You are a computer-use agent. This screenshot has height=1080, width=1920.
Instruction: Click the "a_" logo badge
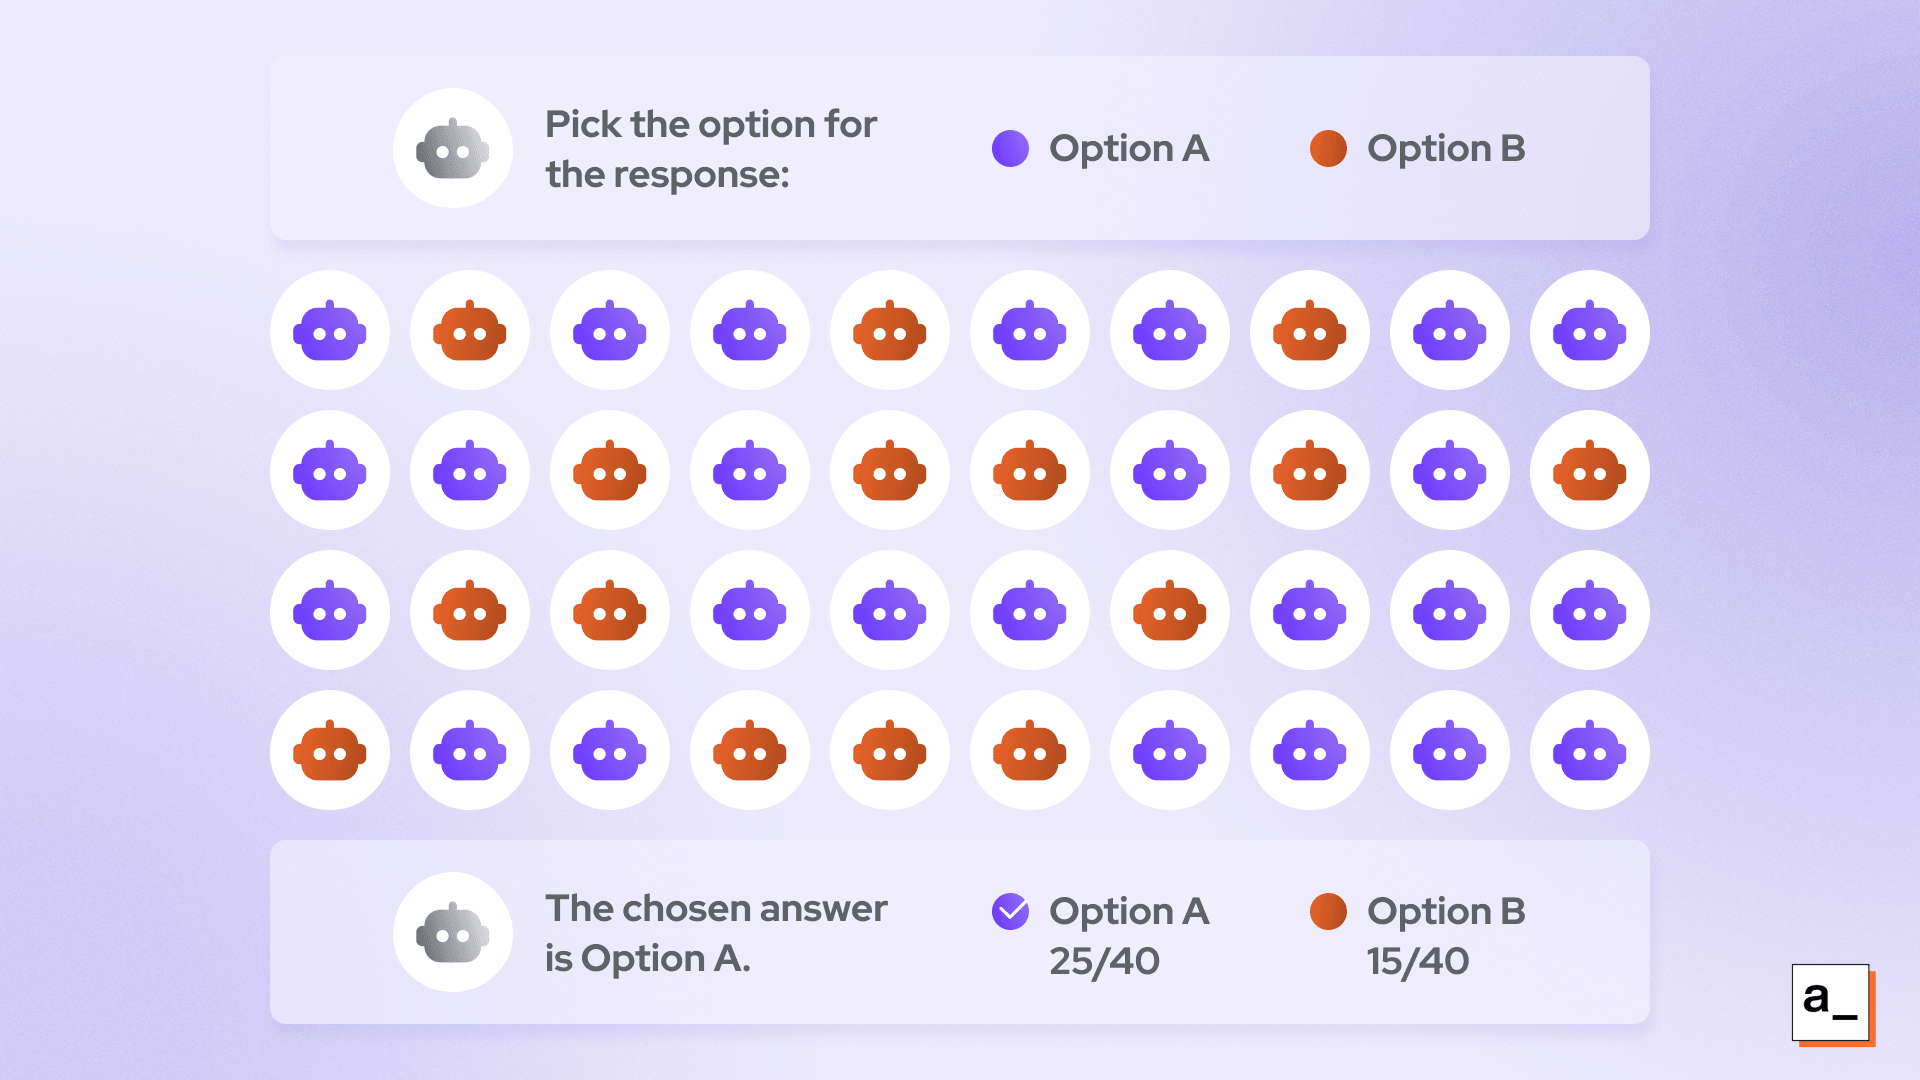1831,1003
